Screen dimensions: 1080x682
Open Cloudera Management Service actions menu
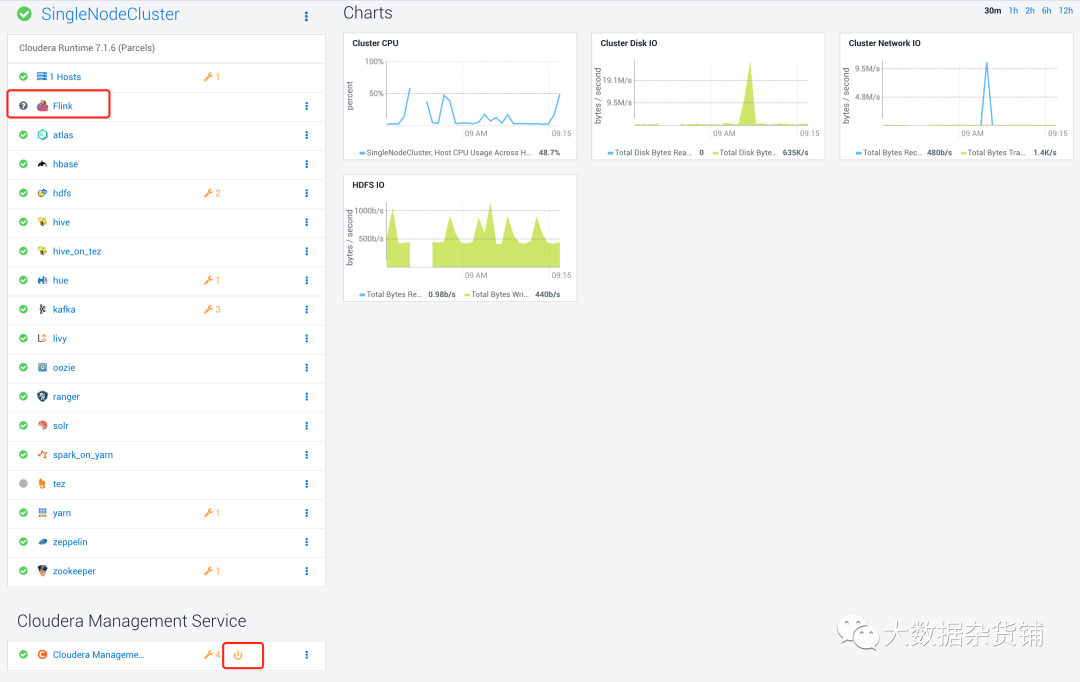(x=307, y=655)
